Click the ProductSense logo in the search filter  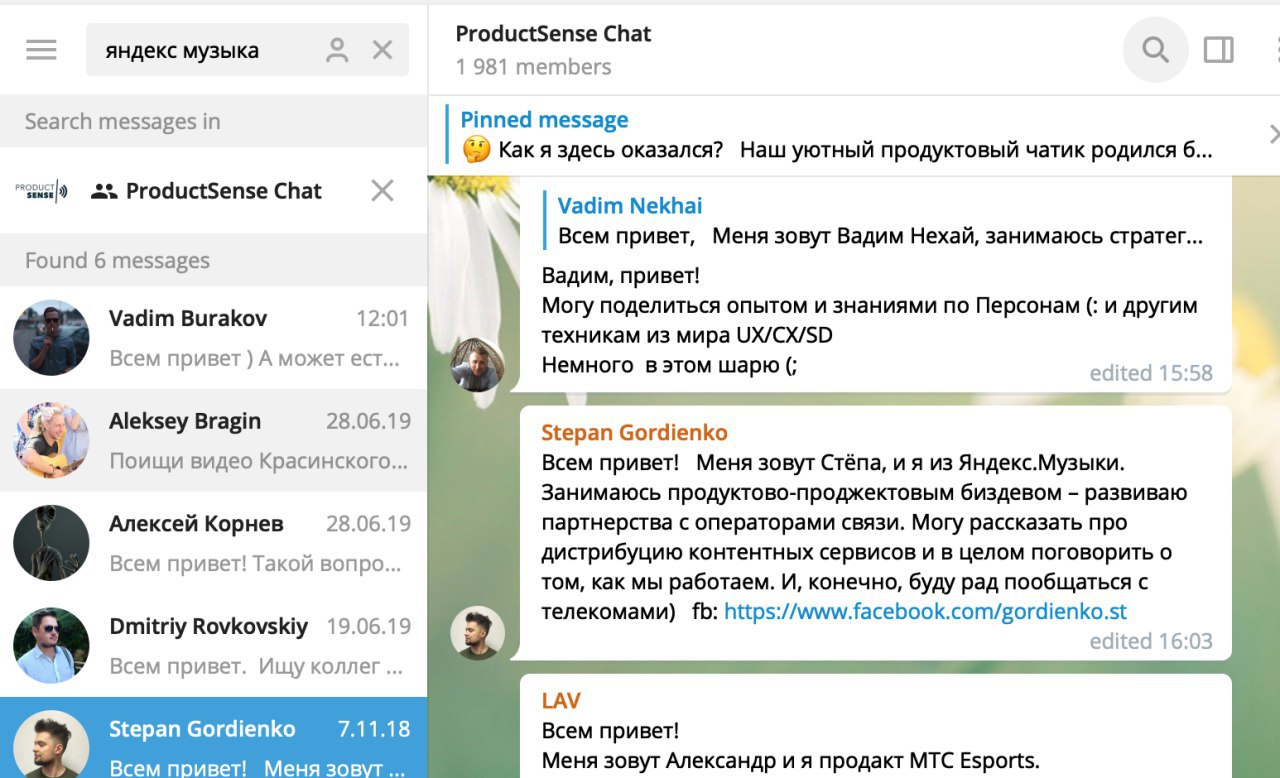tap(41, 190)
